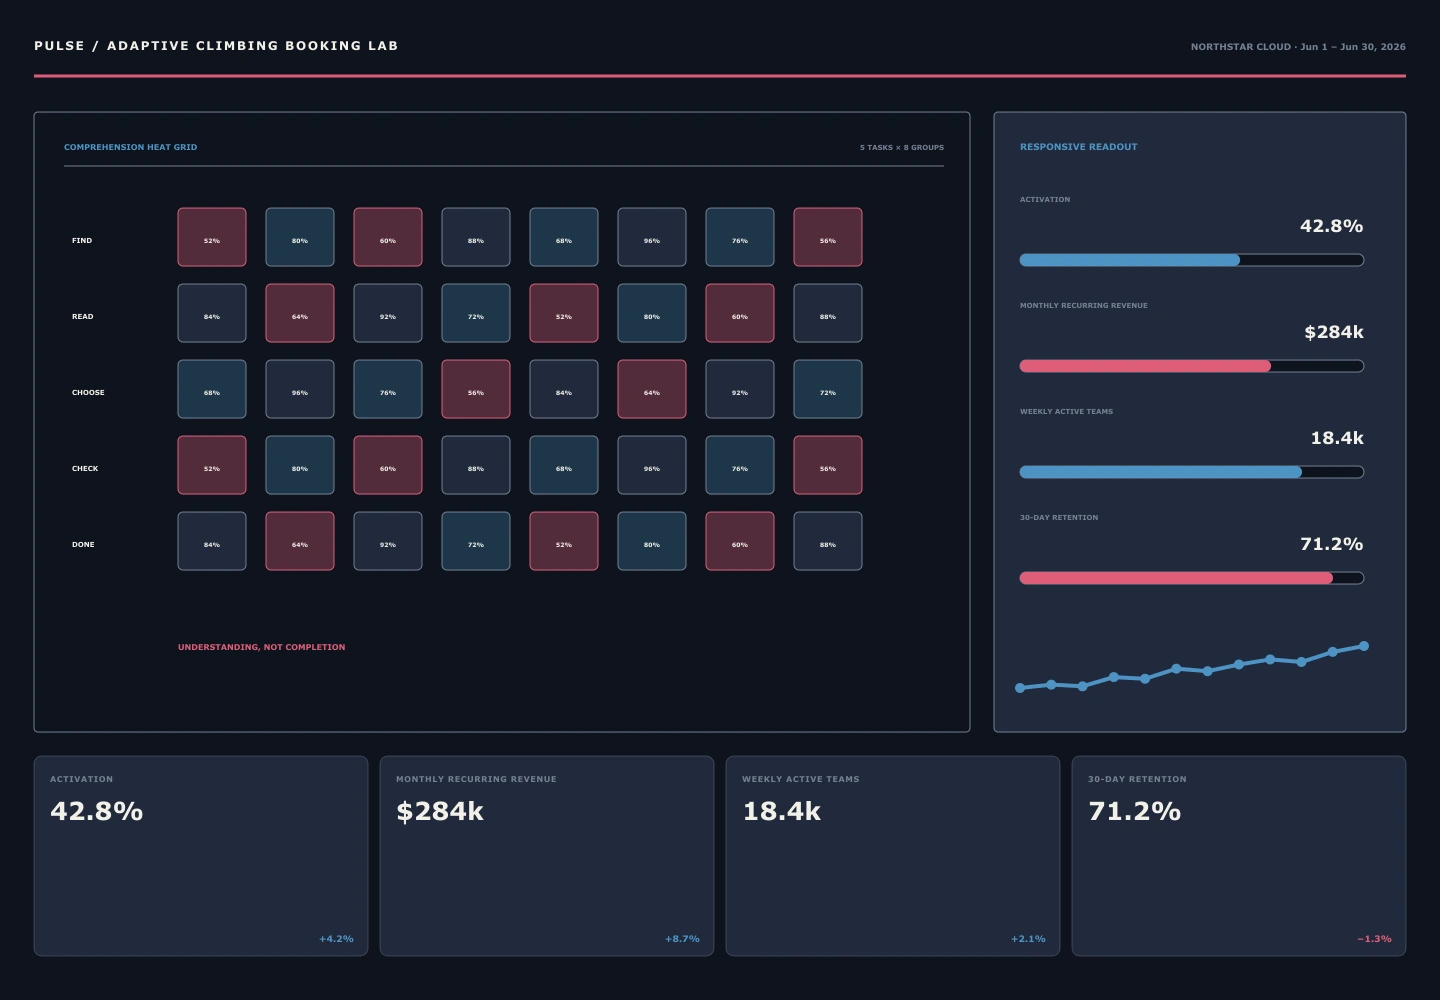Viewport: 1440px width, 1000px height.
Task: Click the CHOOSE row label
Action: (88, 392)
